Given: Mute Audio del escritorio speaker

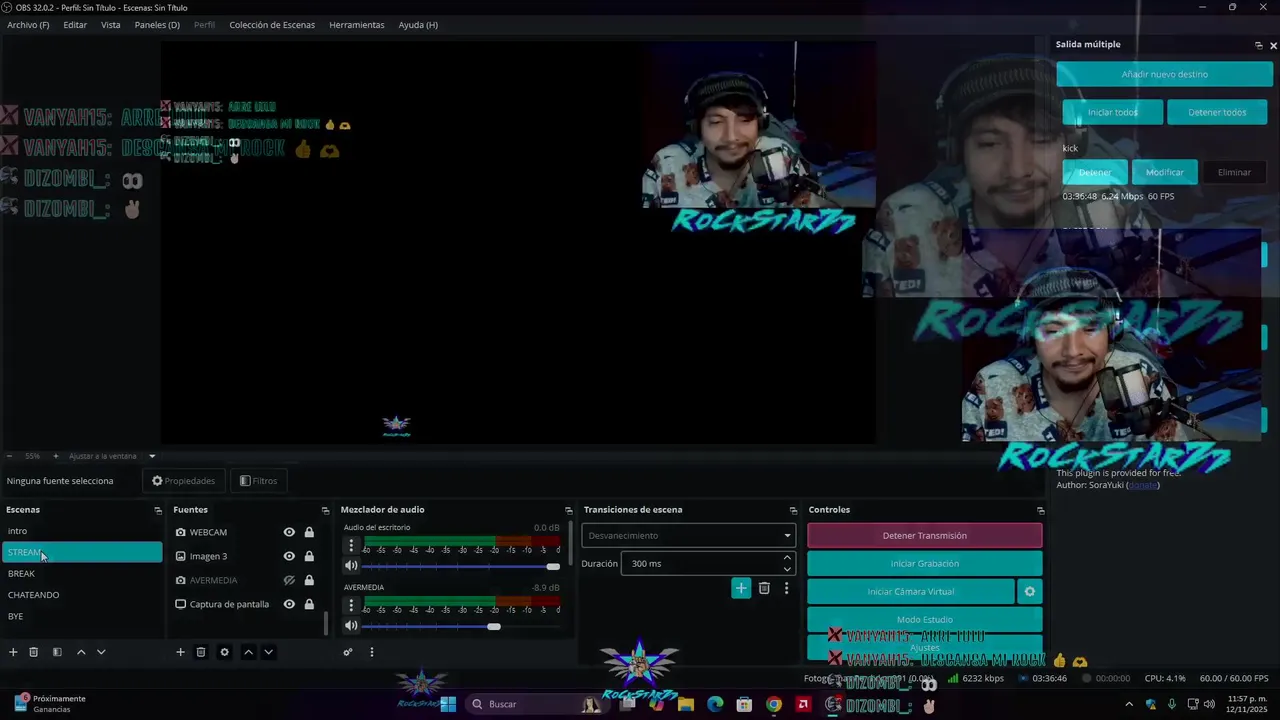Looking at the screenshot, I should point(351,566).
